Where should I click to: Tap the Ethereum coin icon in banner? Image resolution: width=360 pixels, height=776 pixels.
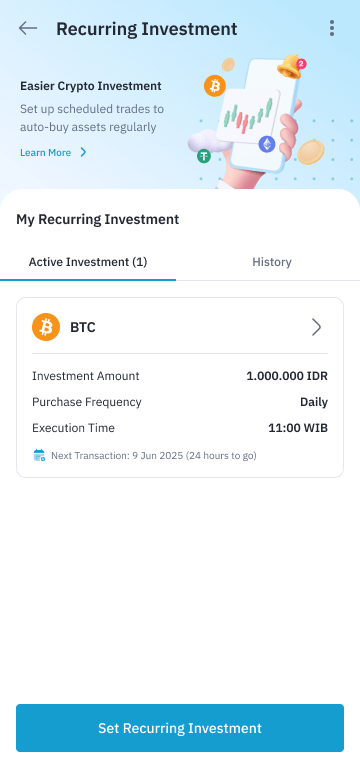pos(267,144)
